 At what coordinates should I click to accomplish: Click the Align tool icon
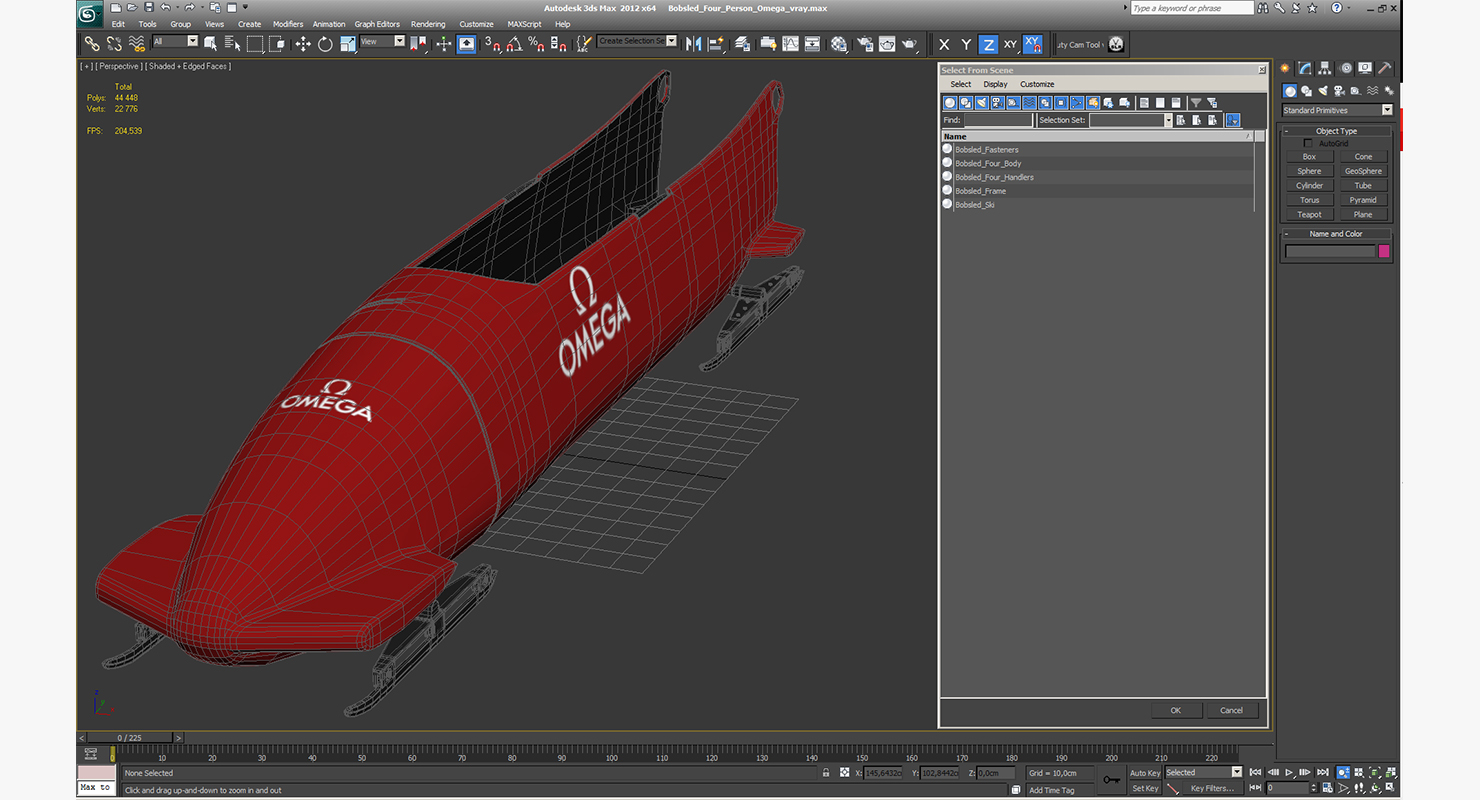point(716,44)
